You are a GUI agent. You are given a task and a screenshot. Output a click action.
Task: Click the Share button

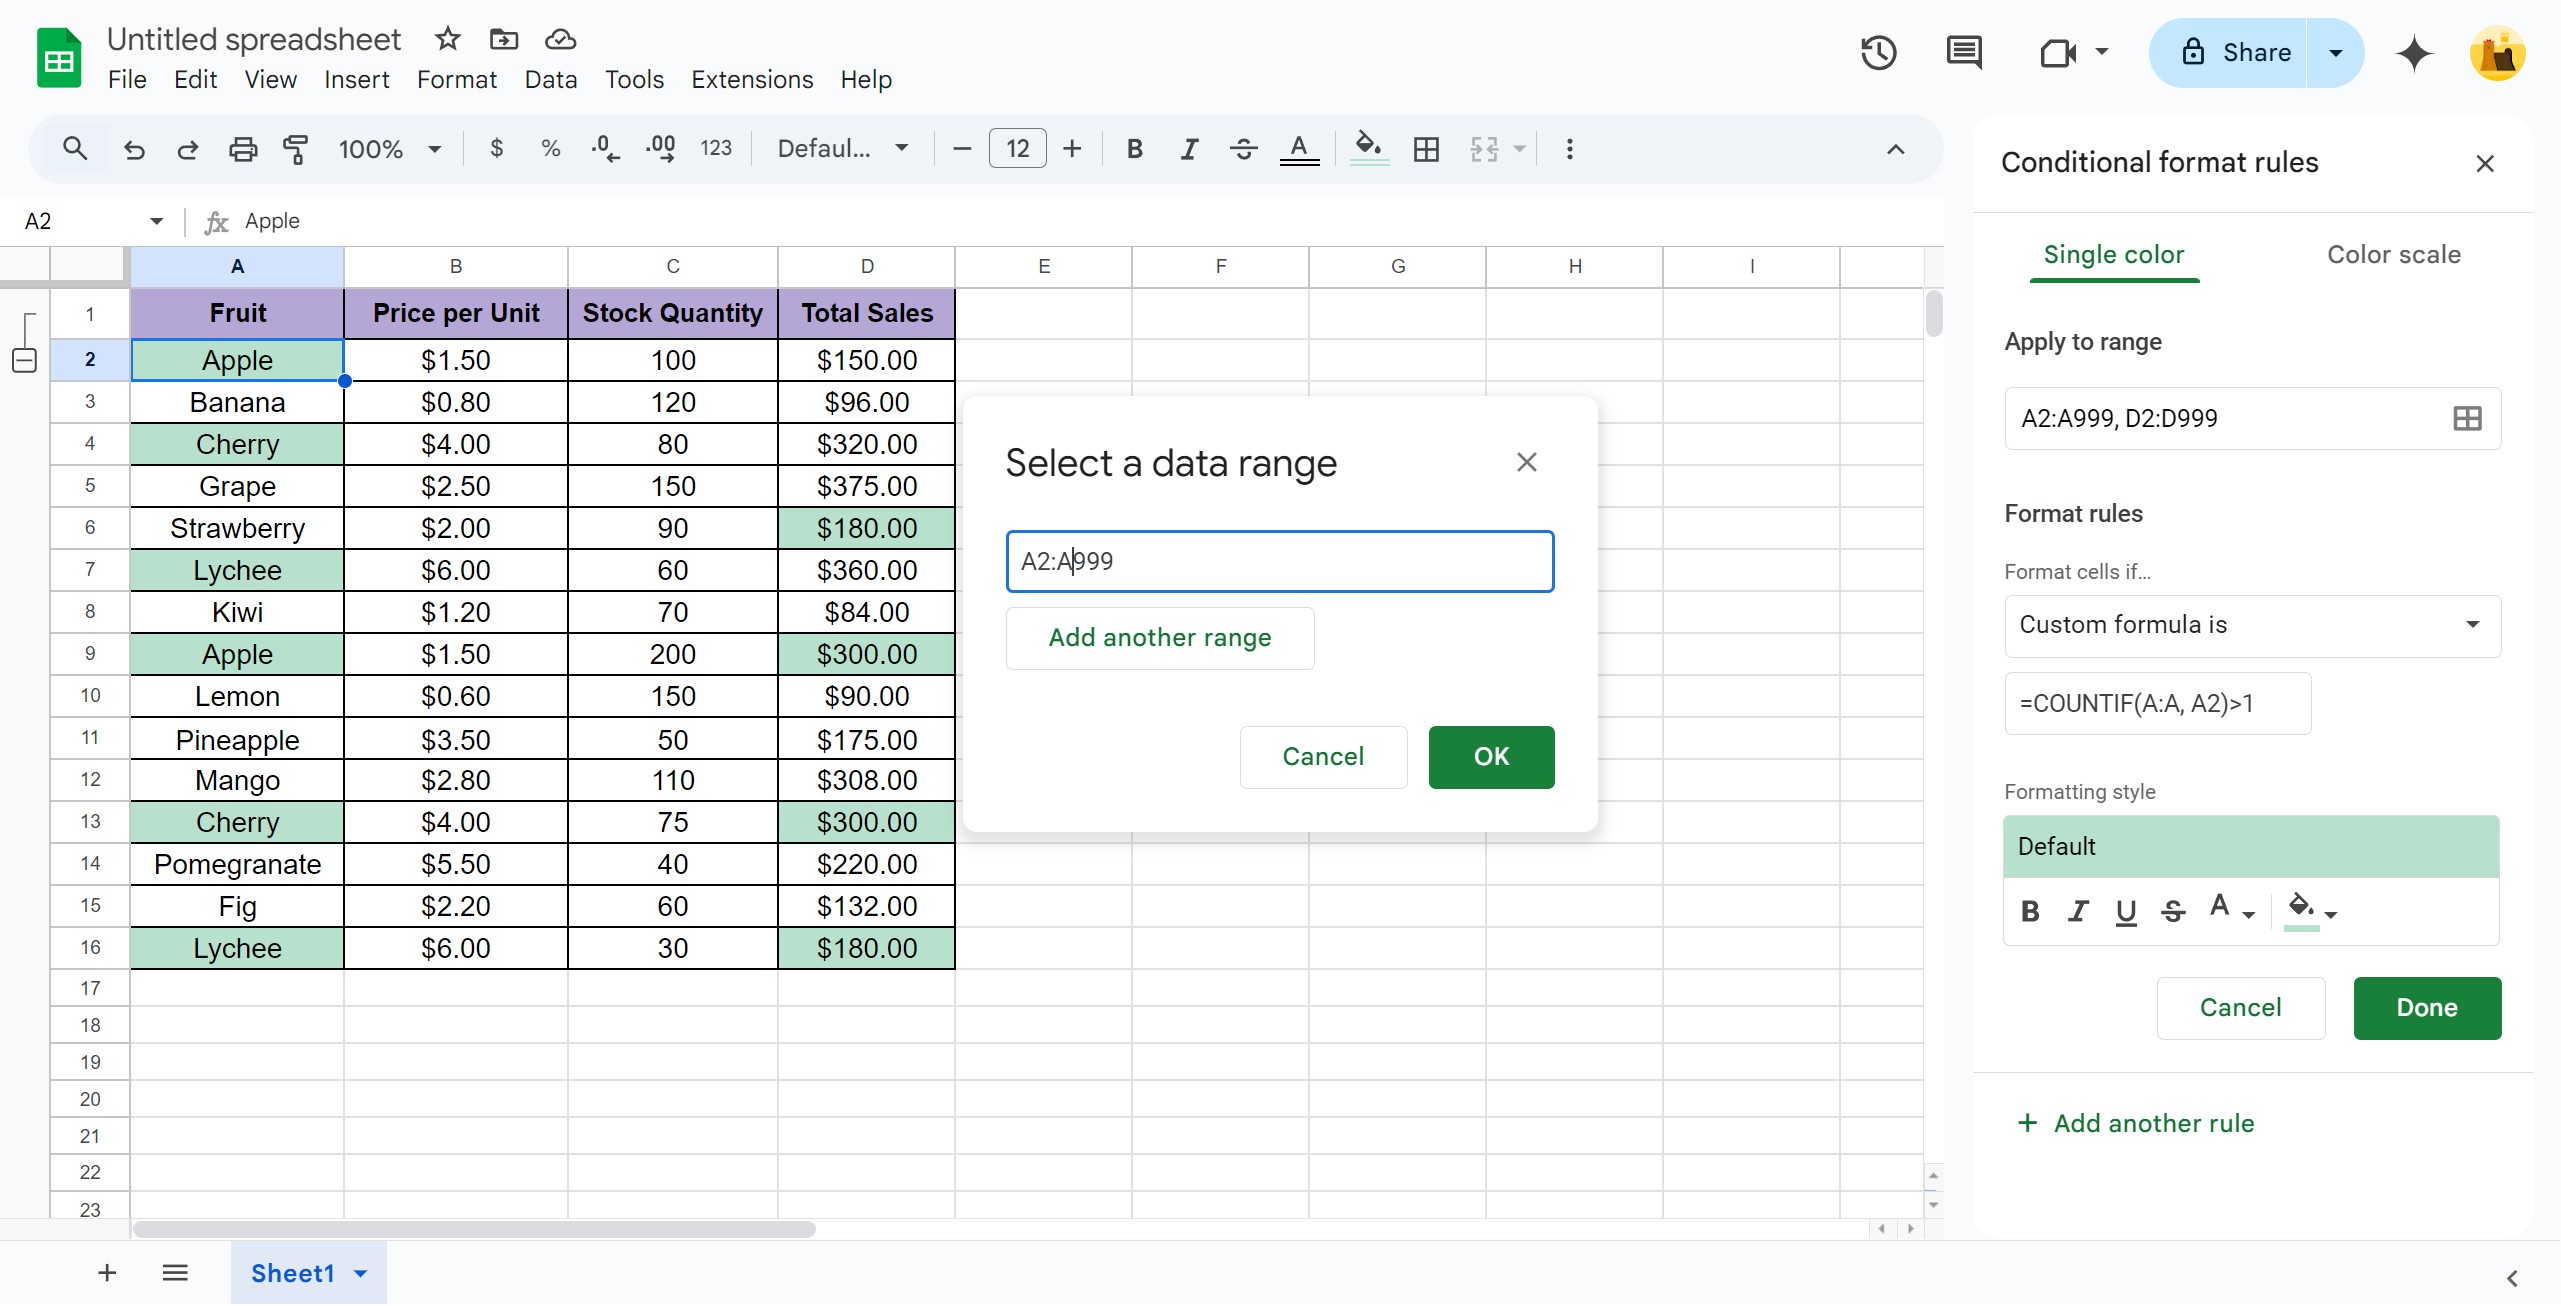[x=2235, y=52]
